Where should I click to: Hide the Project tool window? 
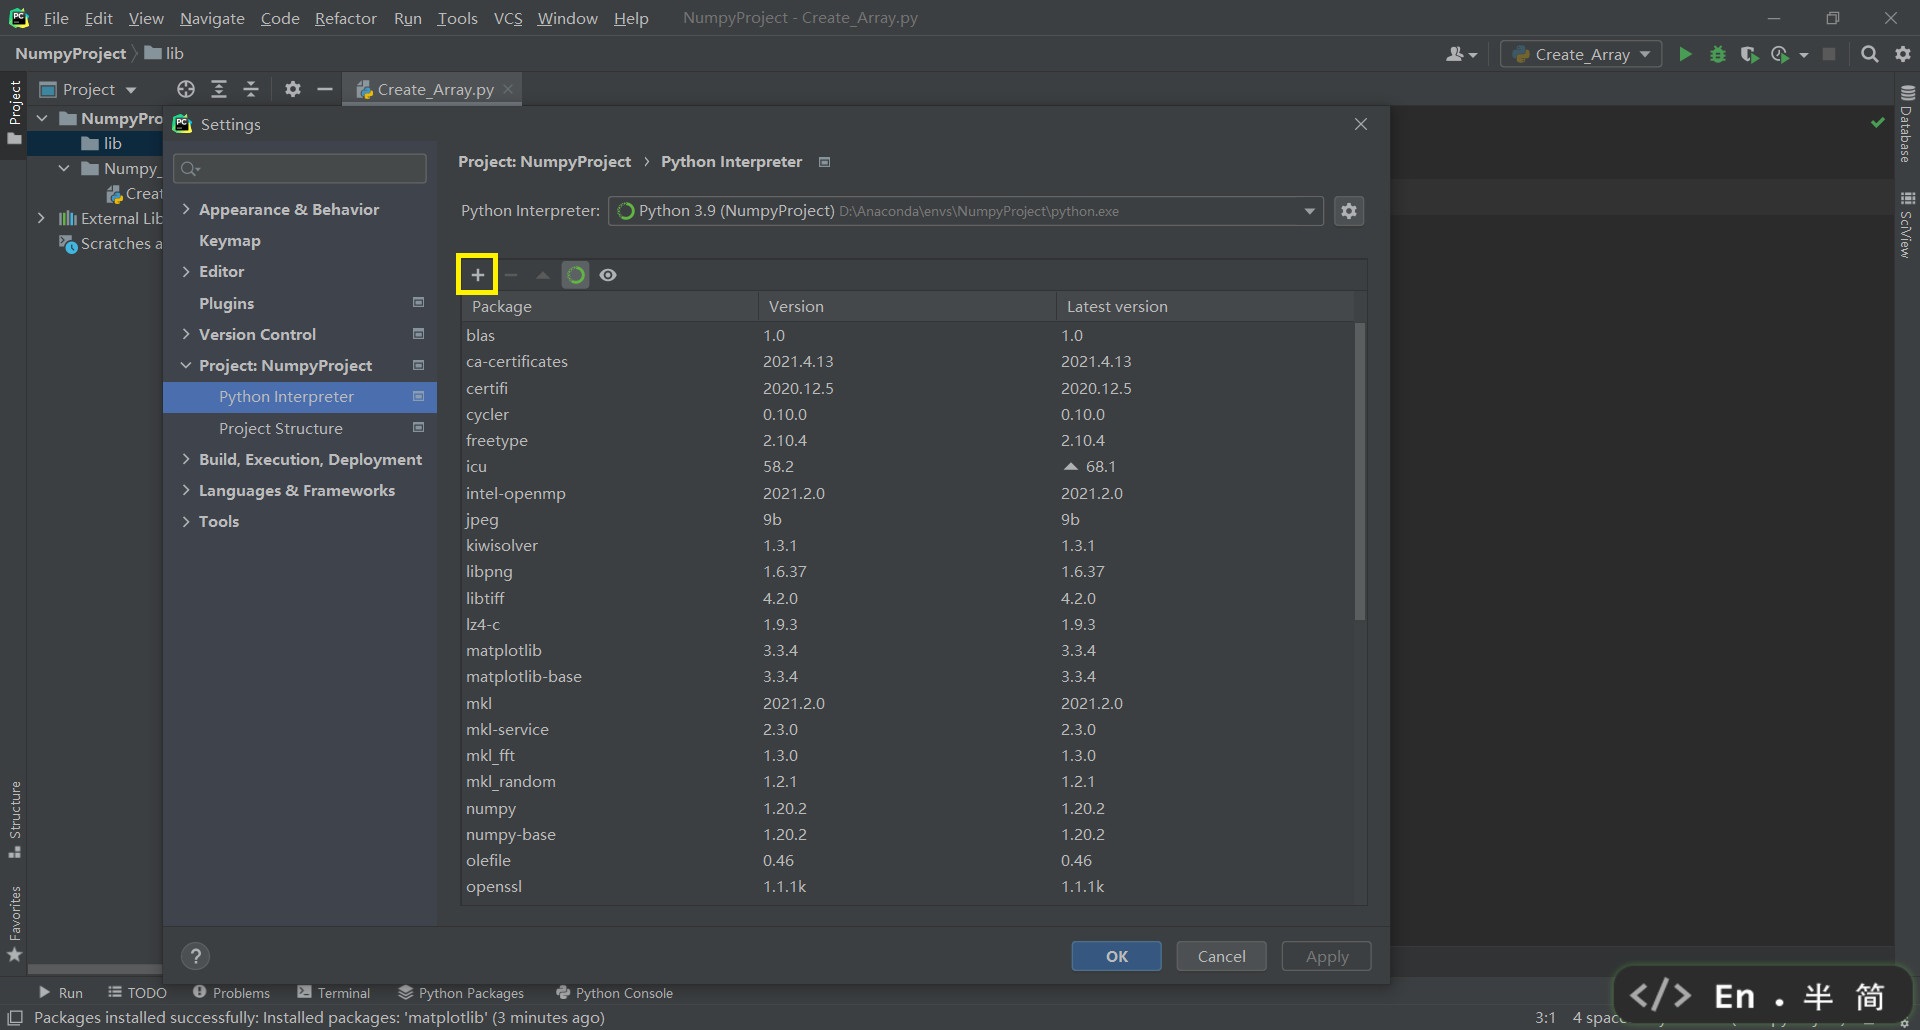click(324, 89)
